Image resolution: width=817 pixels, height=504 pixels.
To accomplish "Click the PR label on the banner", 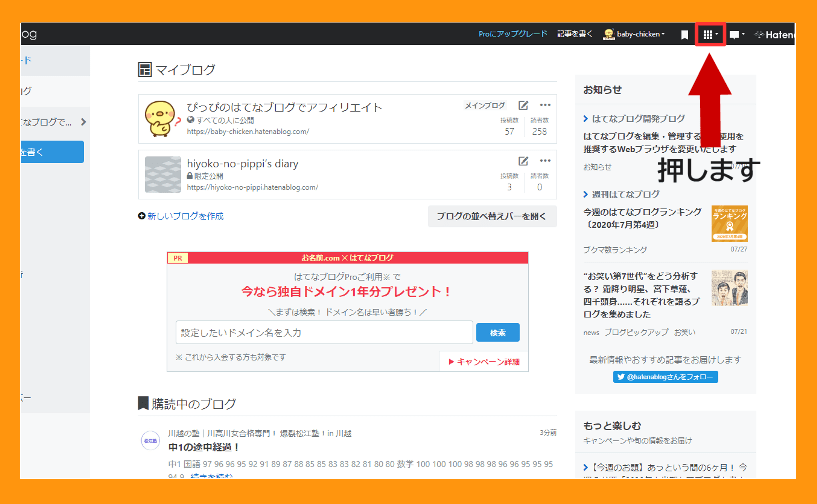I will pos(178,258).
